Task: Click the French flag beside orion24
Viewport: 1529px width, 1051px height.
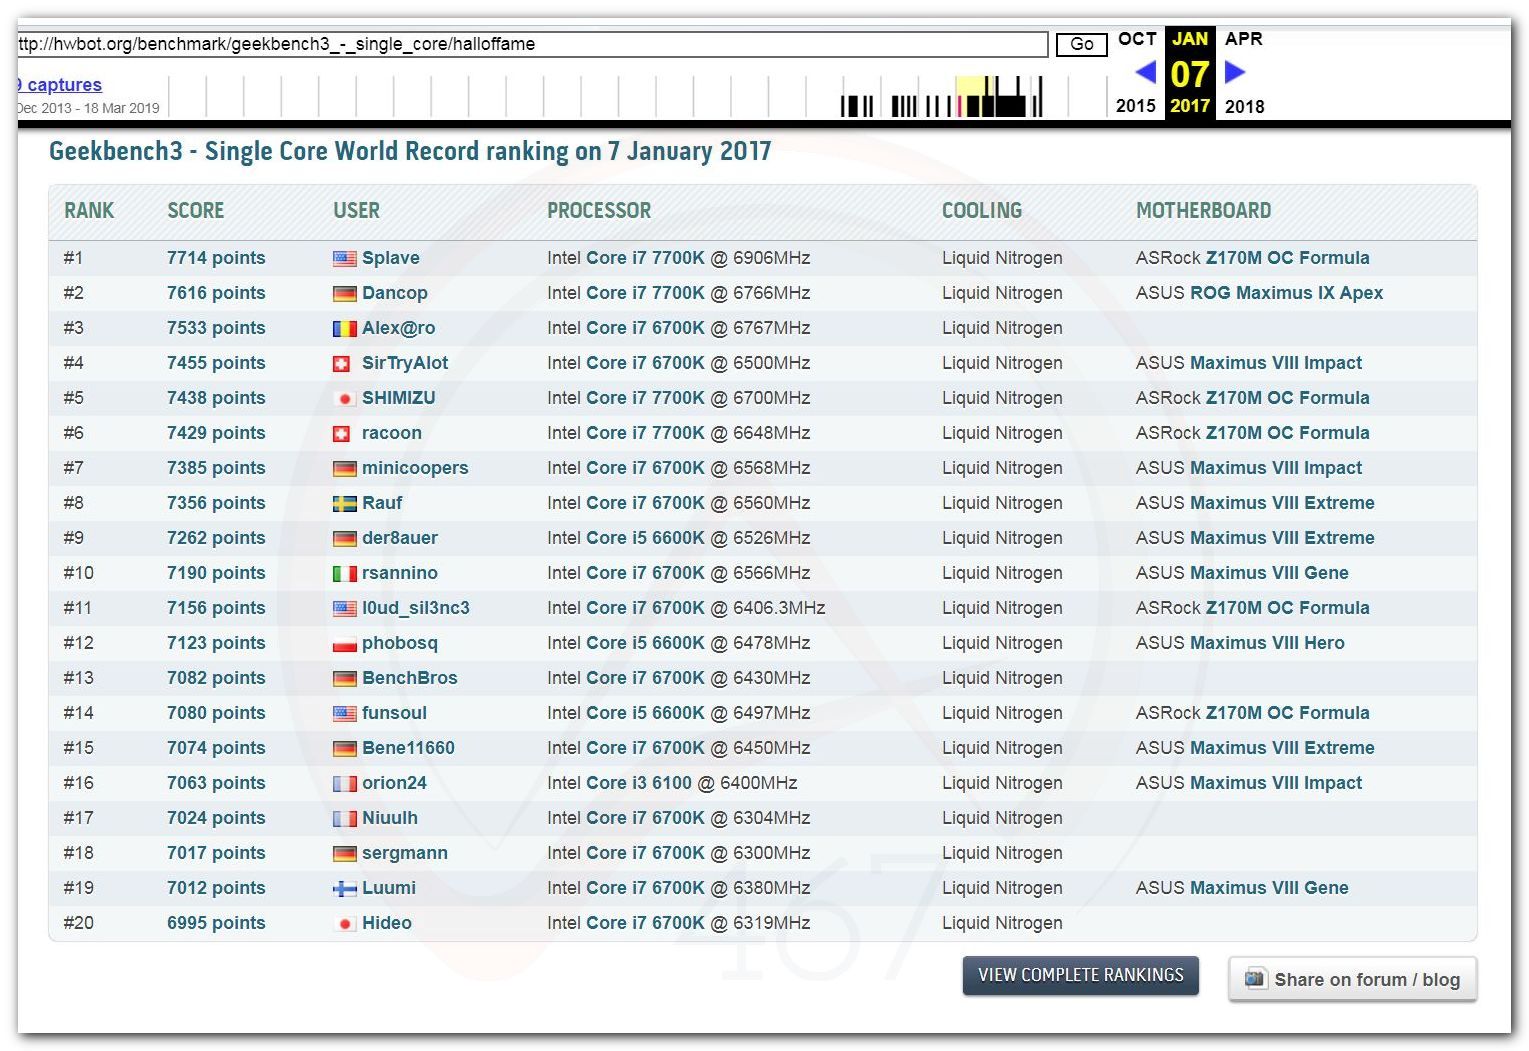Action: tap(344, 783)
